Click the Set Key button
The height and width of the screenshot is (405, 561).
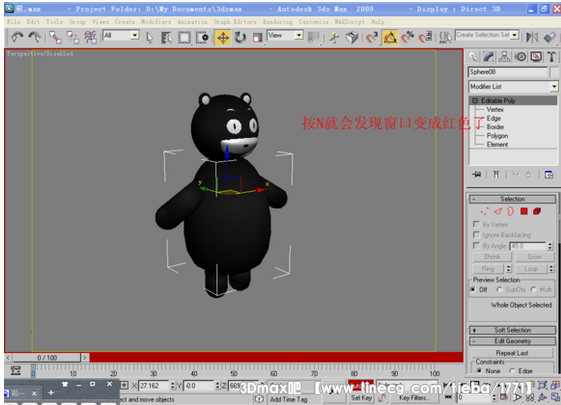click(361, 397)
